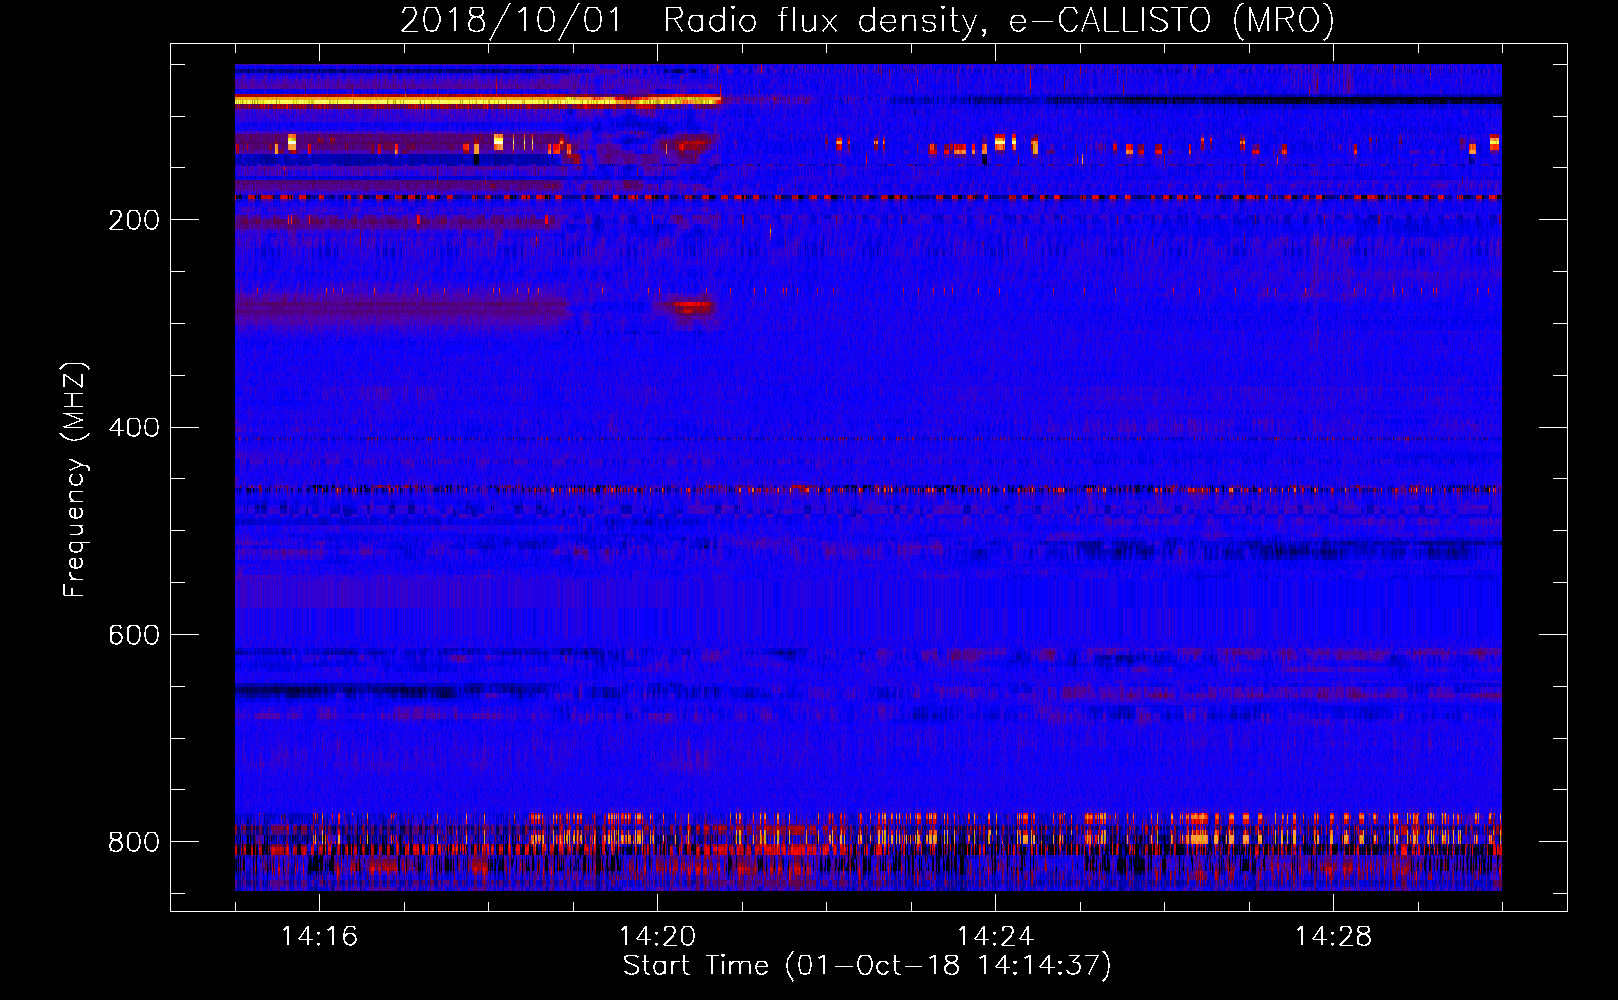
Task: Click the 200 frequency tick label
Action: coord(133,220)
